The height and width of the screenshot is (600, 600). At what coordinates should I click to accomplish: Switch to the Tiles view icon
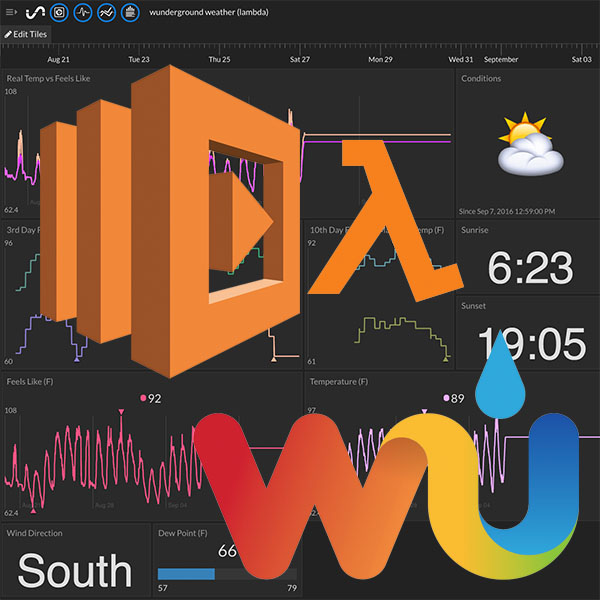(x=59, y=13)
